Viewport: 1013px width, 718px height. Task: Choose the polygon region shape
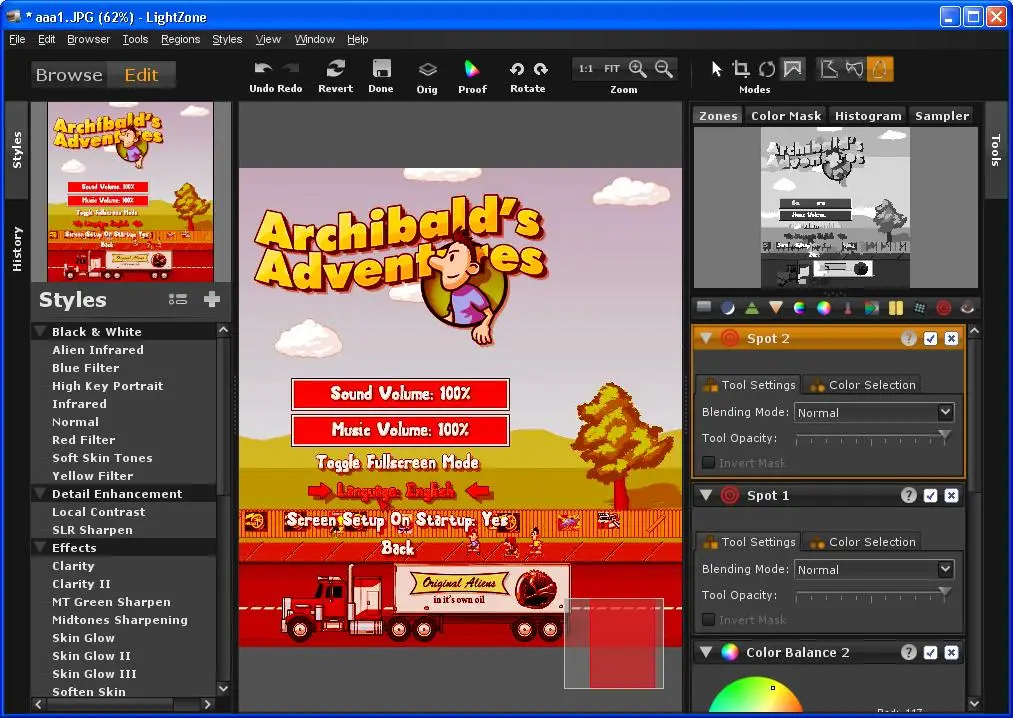pyautogui.click(x=828, y=69)
